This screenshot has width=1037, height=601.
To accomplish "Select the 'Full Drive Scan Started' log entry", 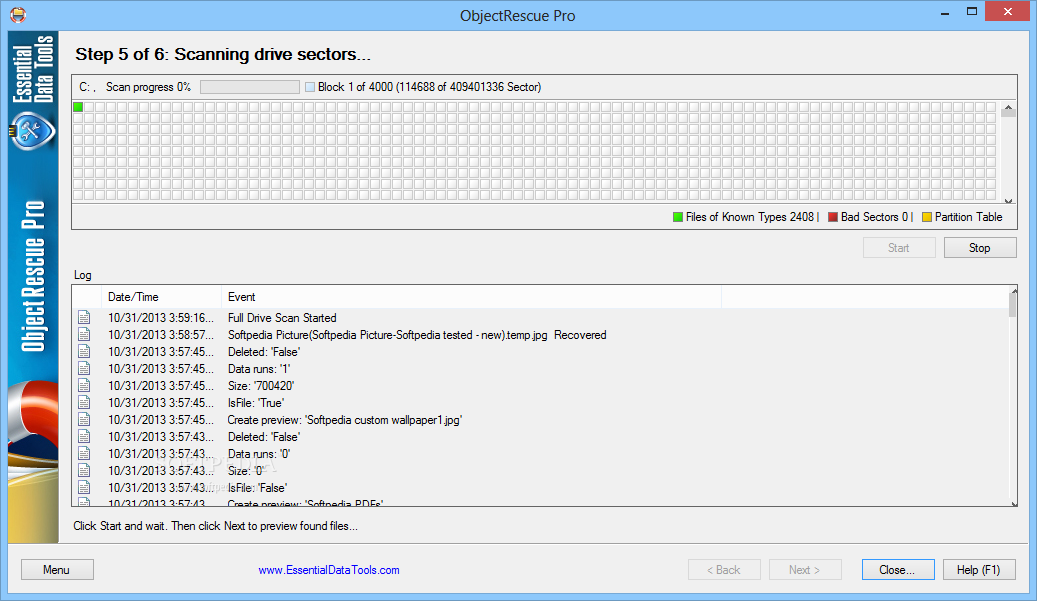I will point(282,318).
